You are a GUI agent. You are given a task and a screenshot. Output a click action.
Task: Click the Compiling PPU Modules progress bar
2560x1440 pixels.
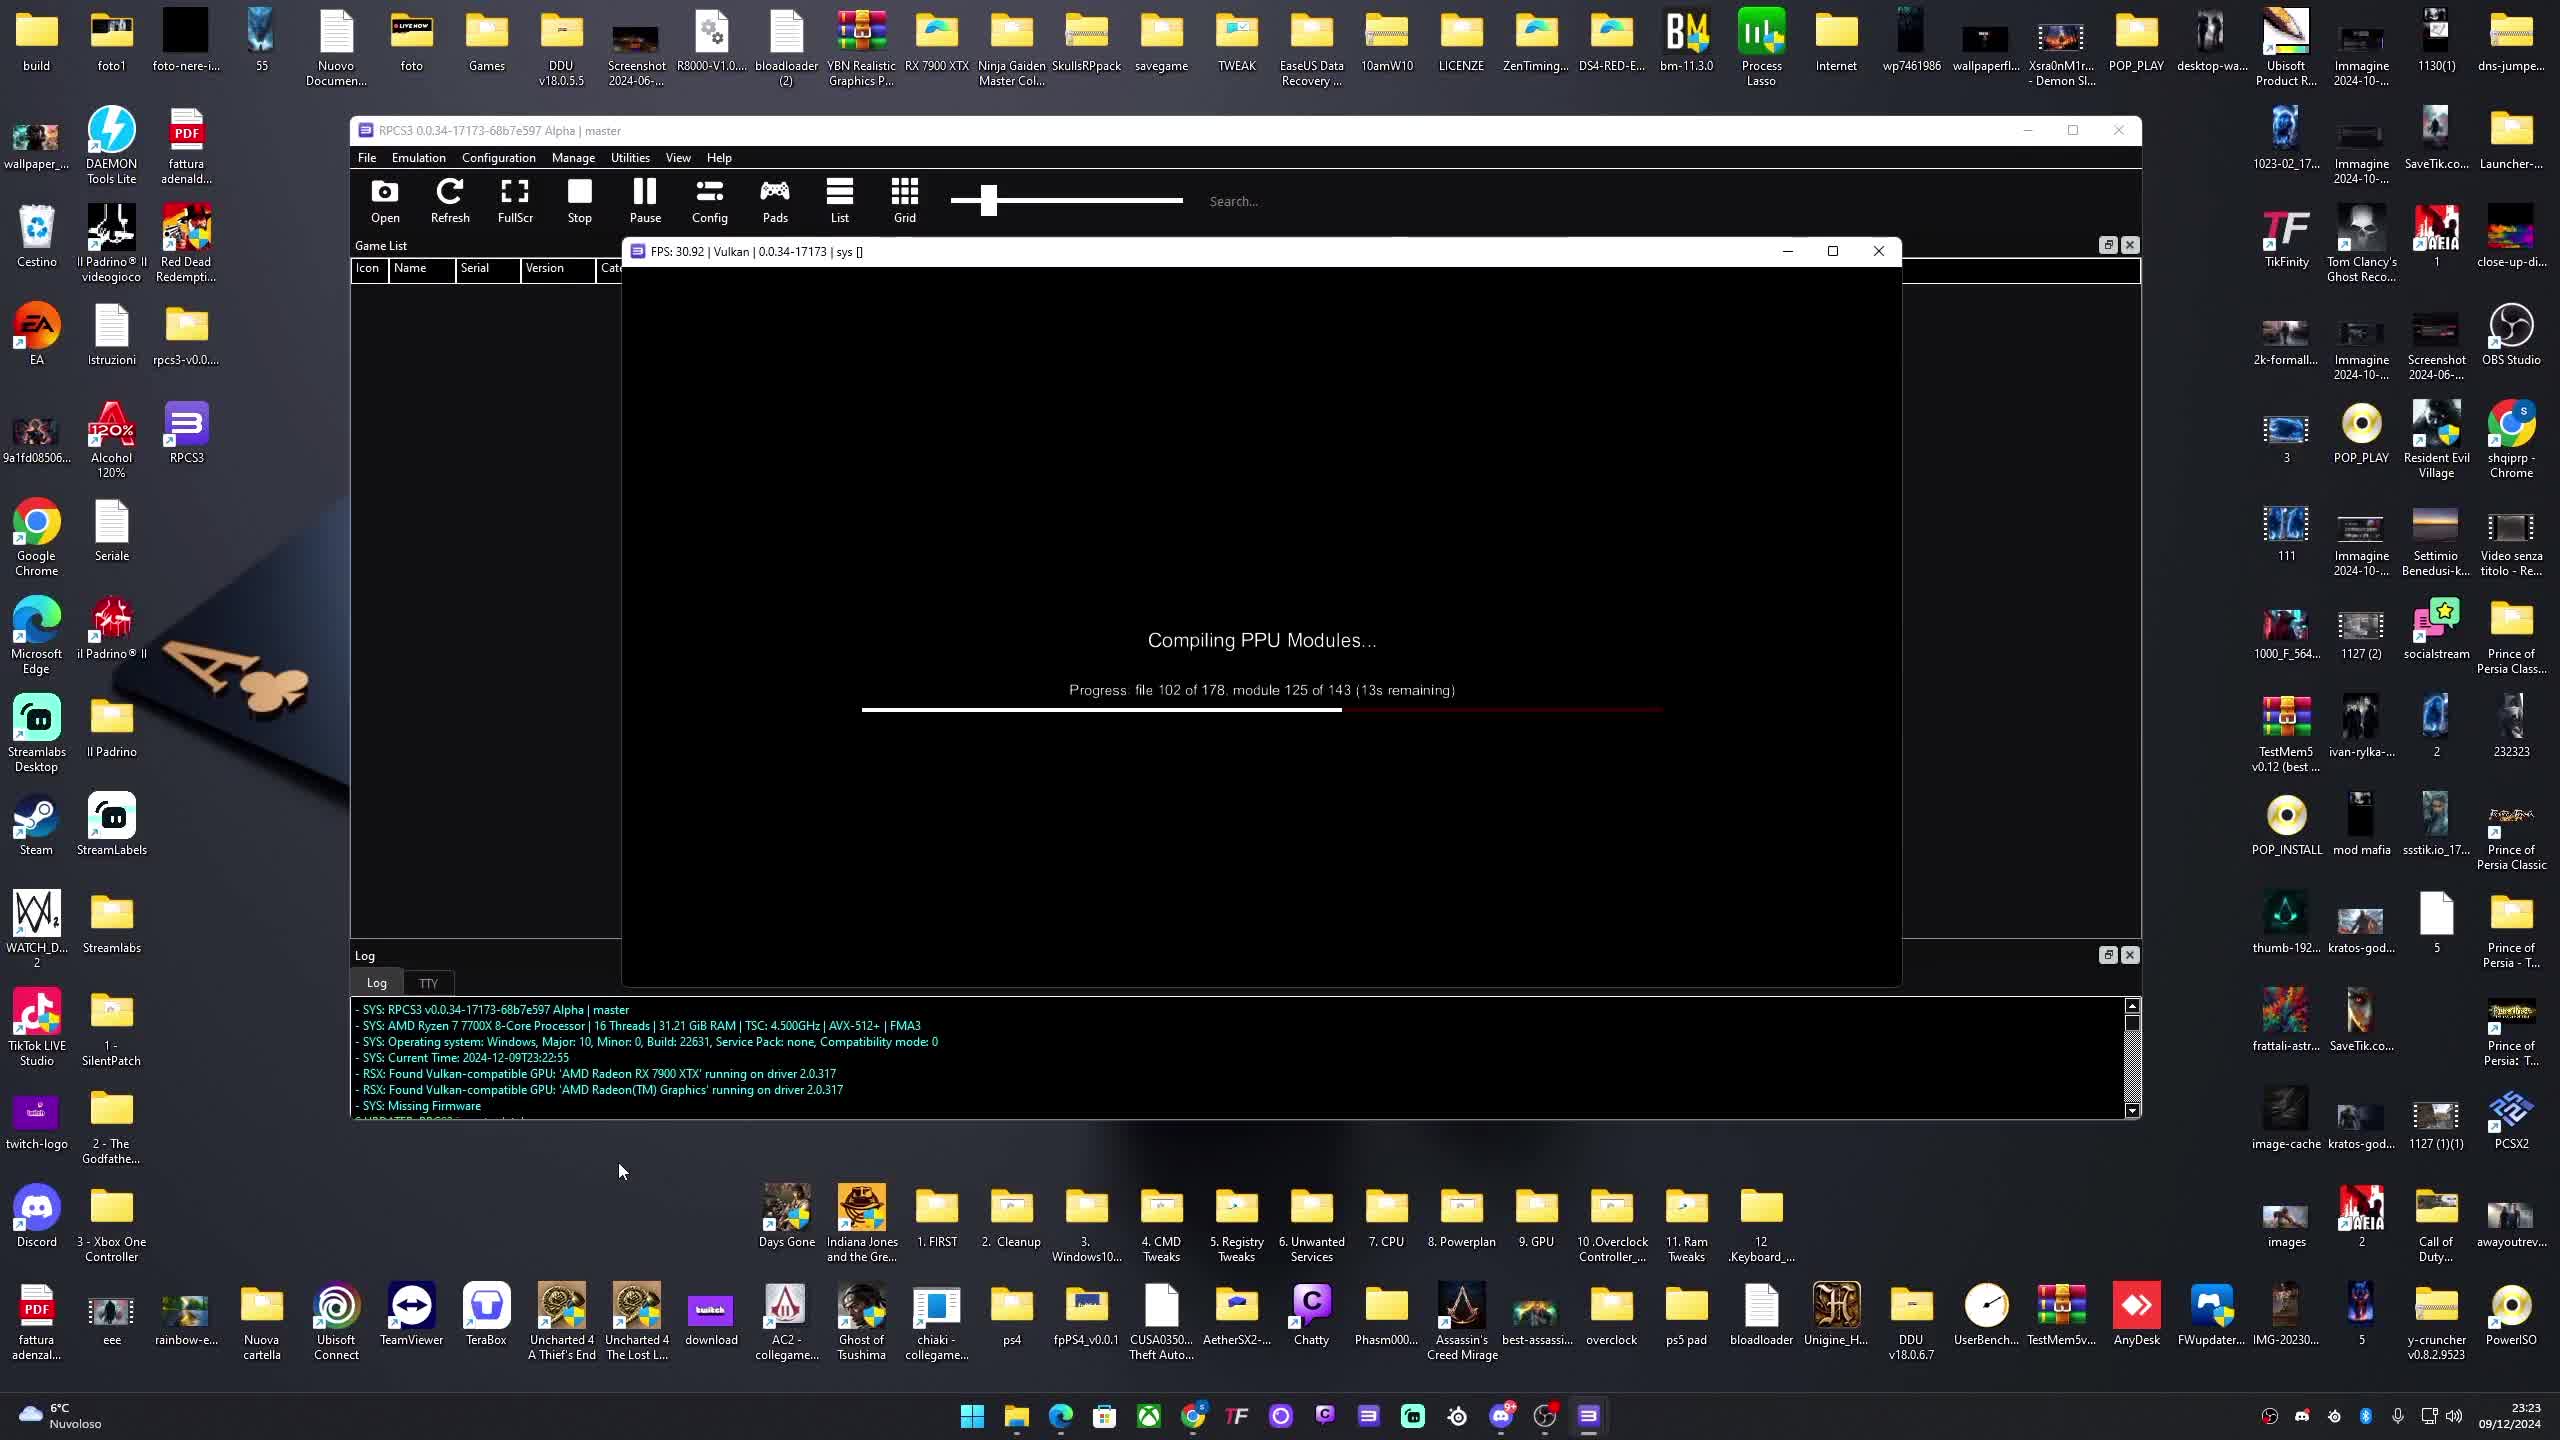tap(1262, 710)
